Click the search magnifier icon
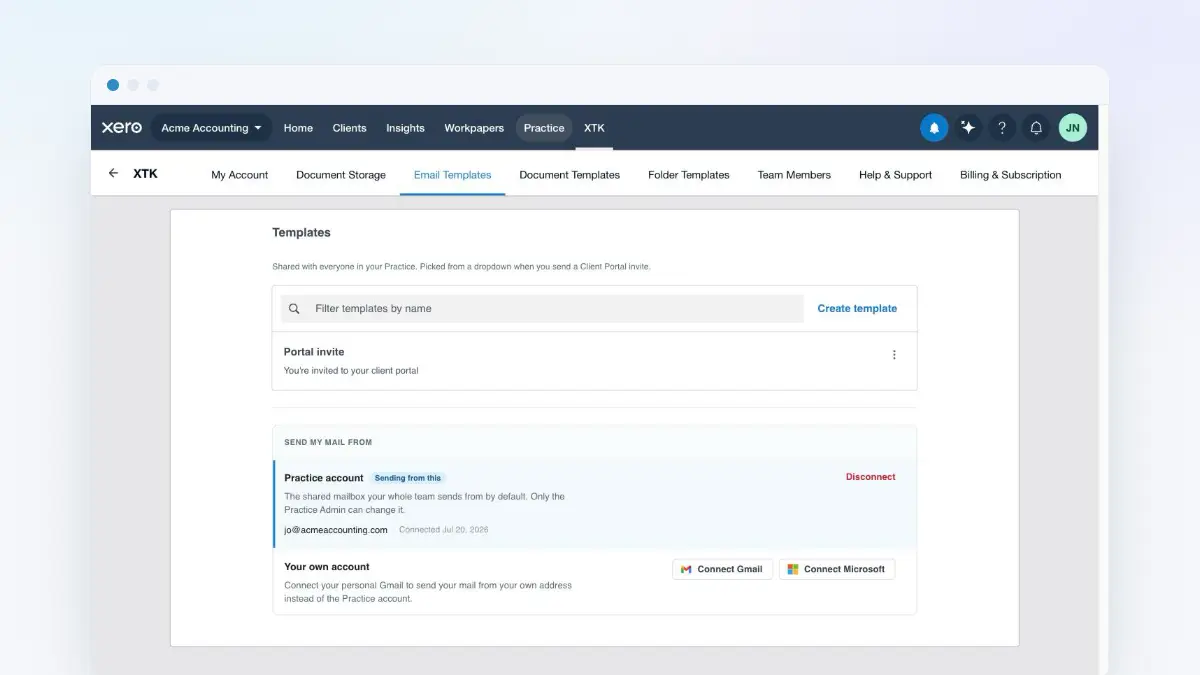 coord(294,309)
